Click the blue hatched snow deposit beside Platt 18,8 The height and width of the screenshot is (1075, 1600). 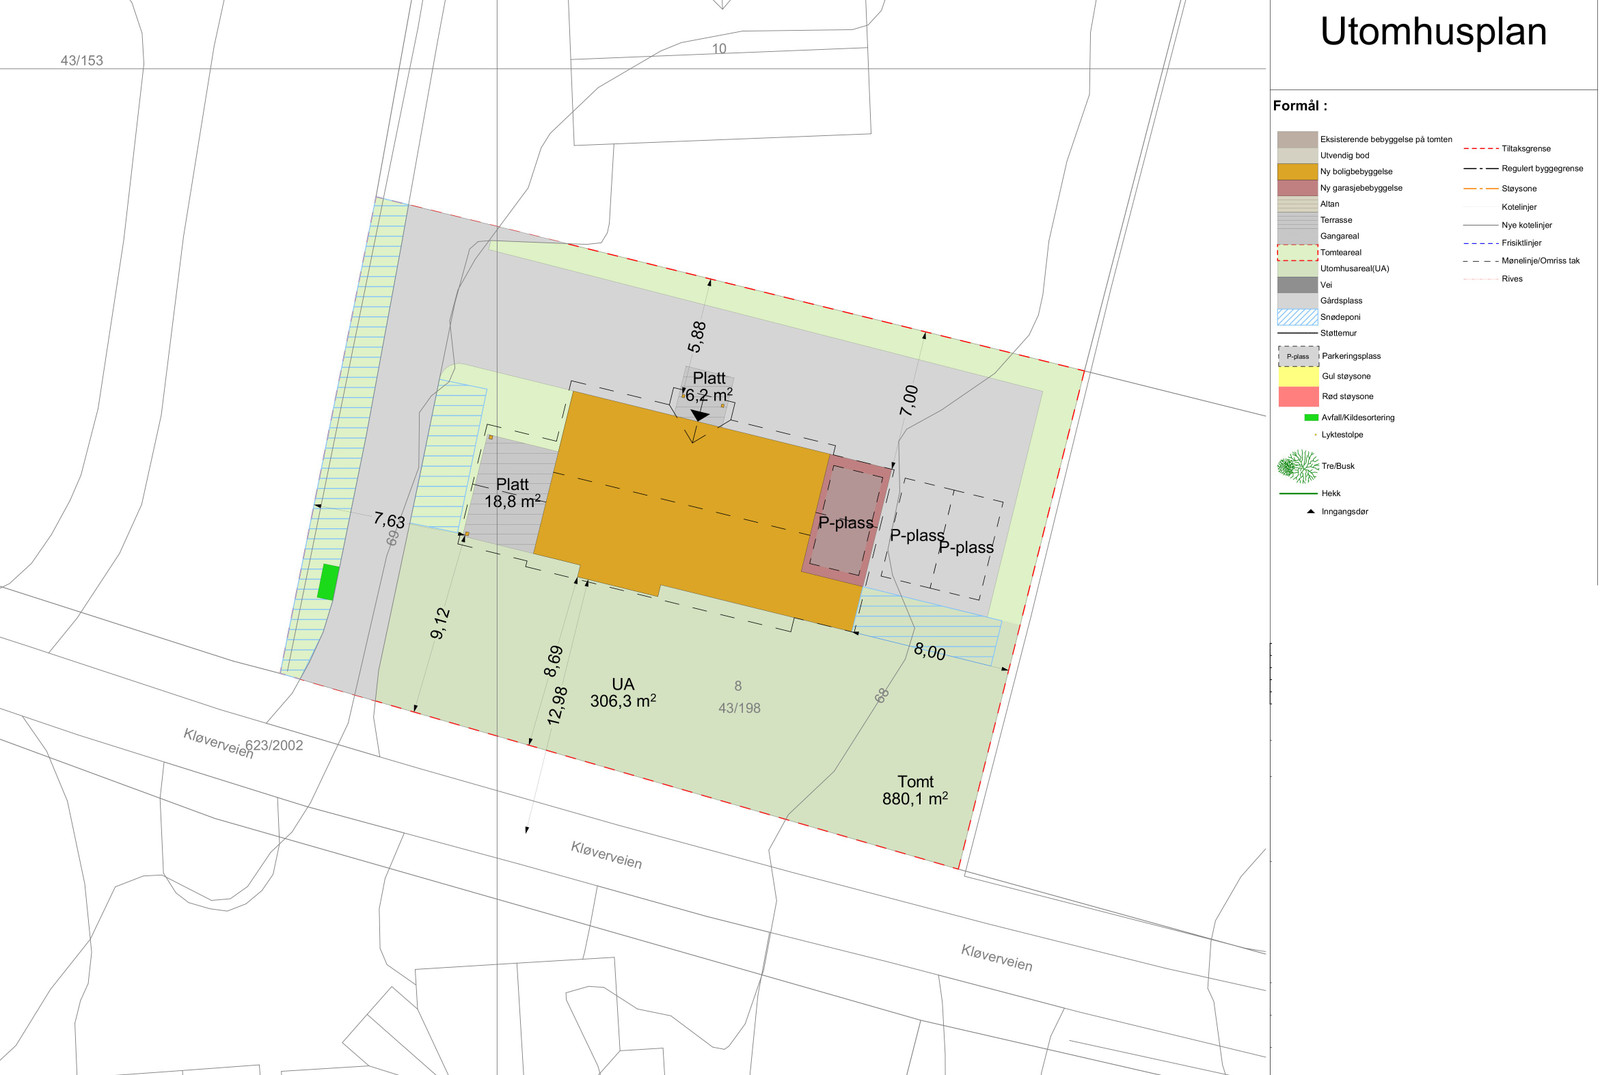pyautogui.click(x=449, y=457)
